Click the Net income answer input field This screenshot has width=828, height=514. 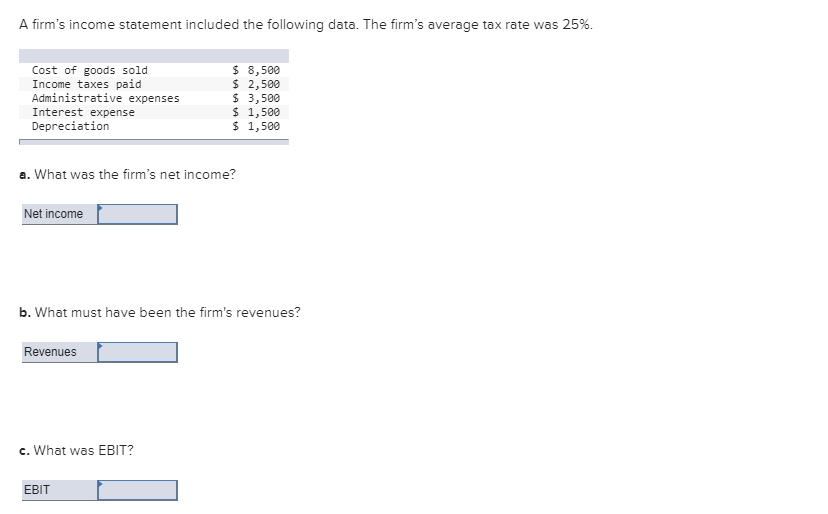coord(138,214)
